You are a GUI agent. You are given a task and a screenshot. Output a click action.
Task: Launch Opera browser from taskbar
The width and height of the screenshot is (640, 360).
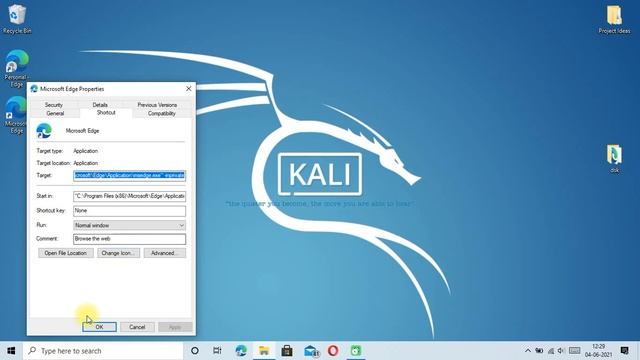pyautogui.click(x=333, y=351)
